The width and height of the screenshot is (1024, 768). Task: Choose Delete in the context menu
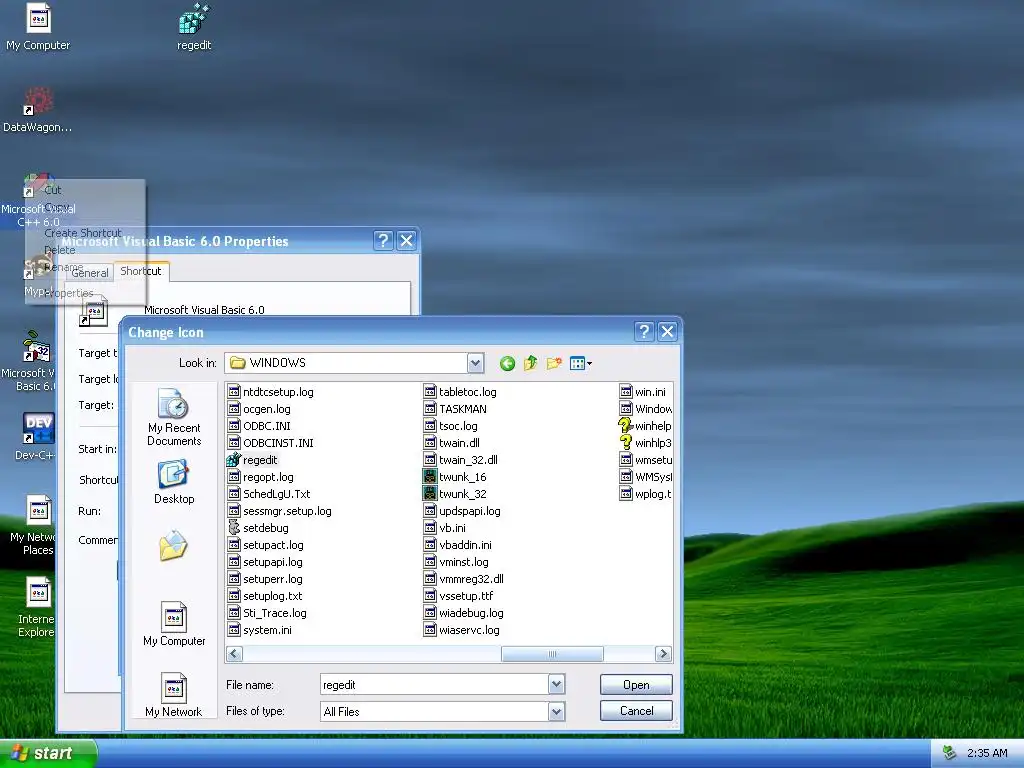(60, 250)
